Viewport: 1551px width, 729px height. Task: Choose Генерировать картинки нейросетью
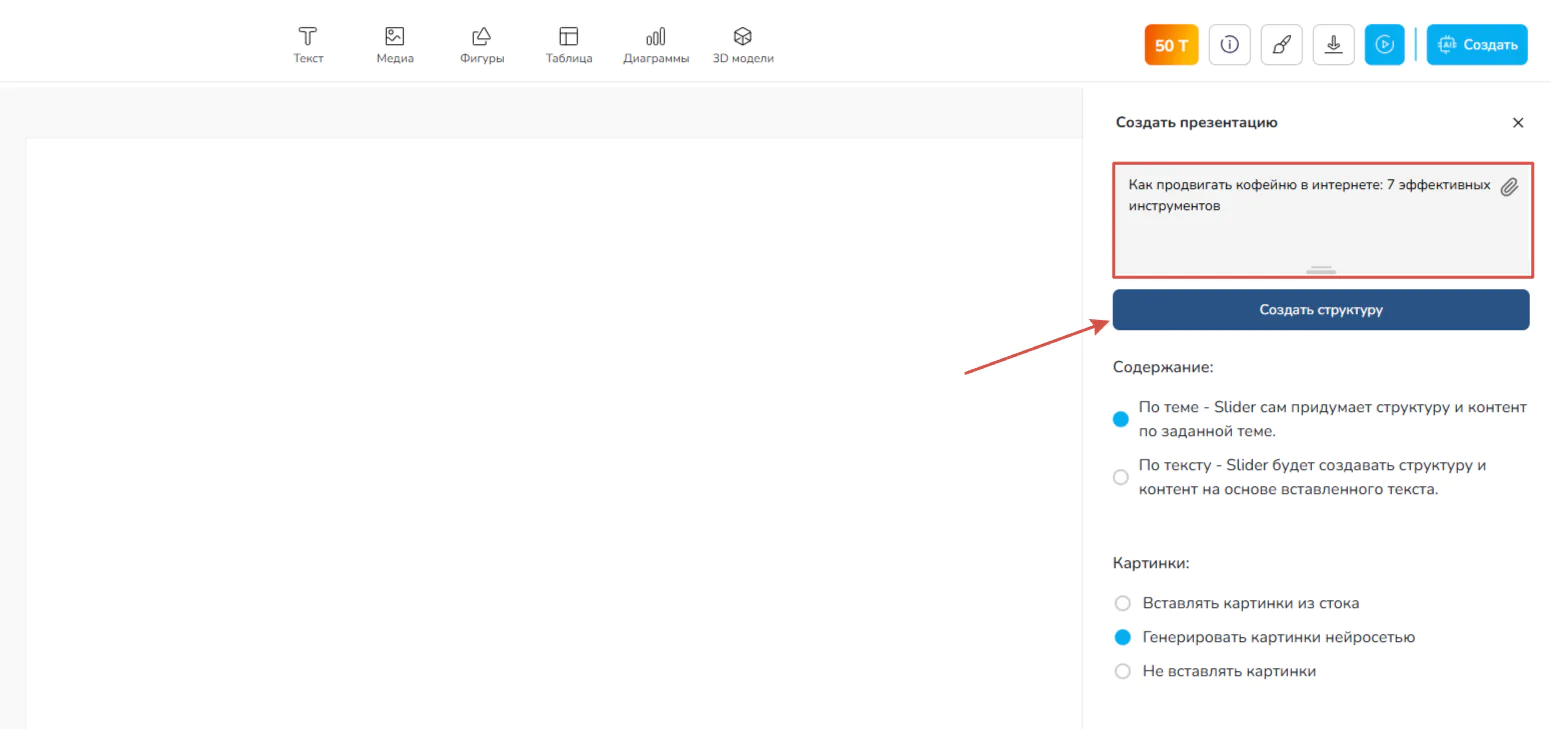click(1123, 637)
